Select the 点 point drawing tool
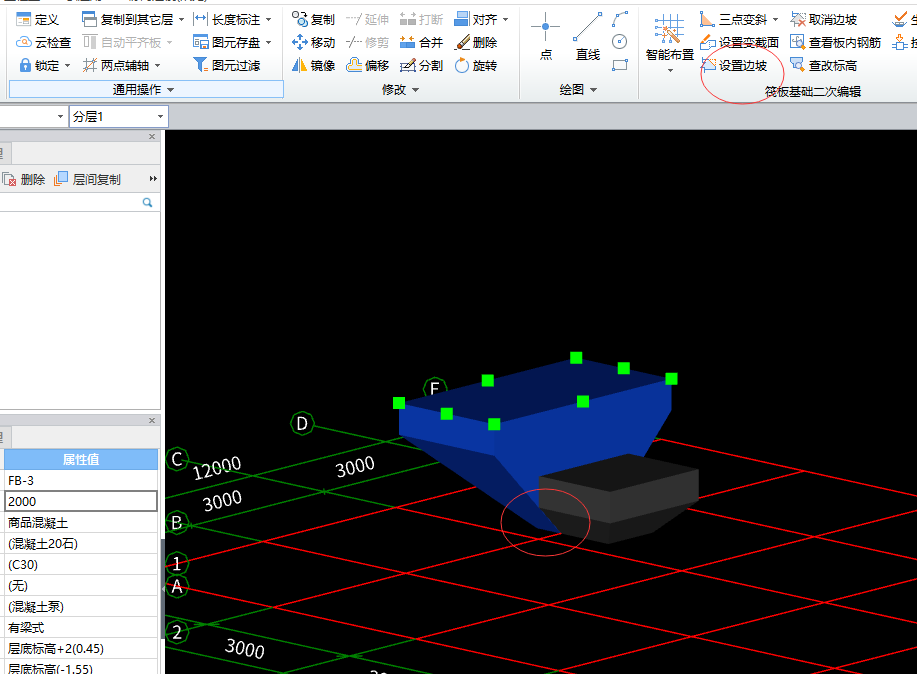Image resolution: width=917 pixels, height=674 pixels. [546, 36]
